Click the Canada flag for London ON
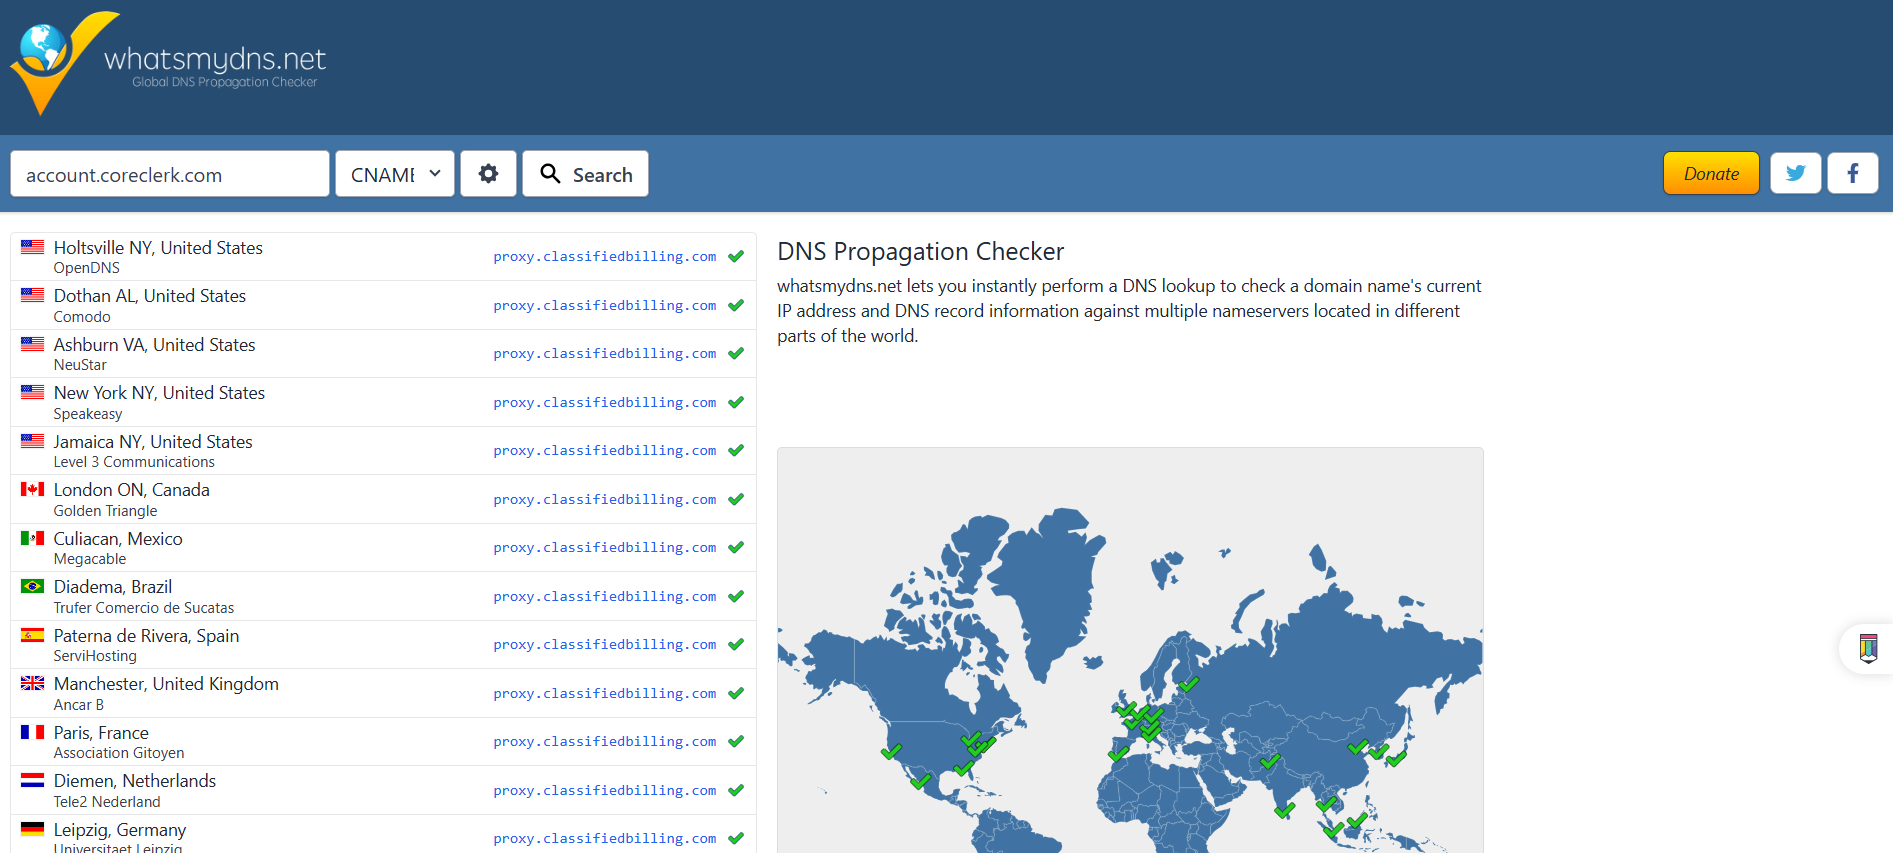 click(32, 489)
